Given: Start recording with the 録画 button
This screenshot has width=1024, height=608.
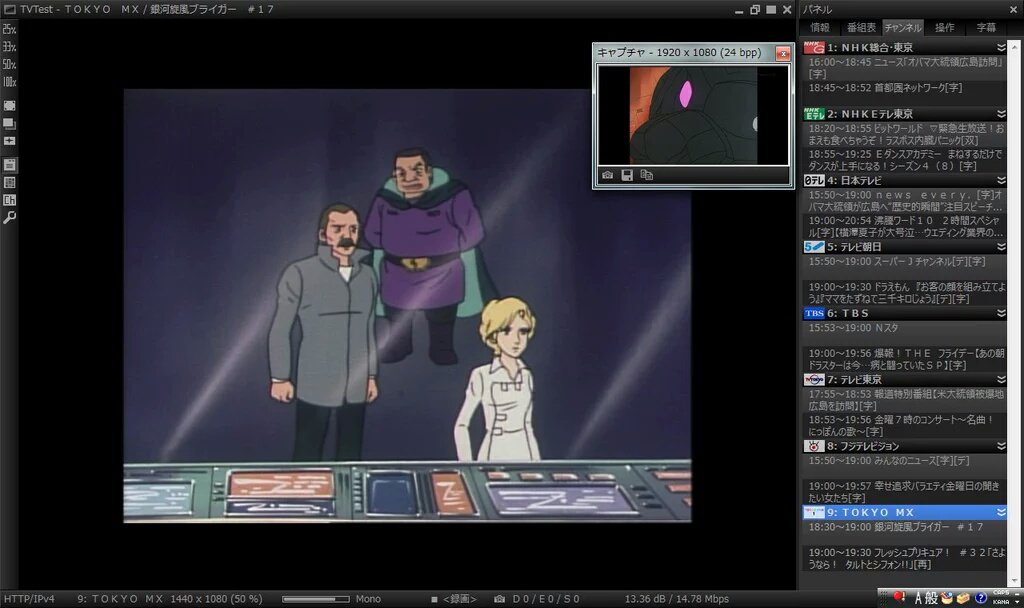Looking at the screenshot, I should point(454,599).
